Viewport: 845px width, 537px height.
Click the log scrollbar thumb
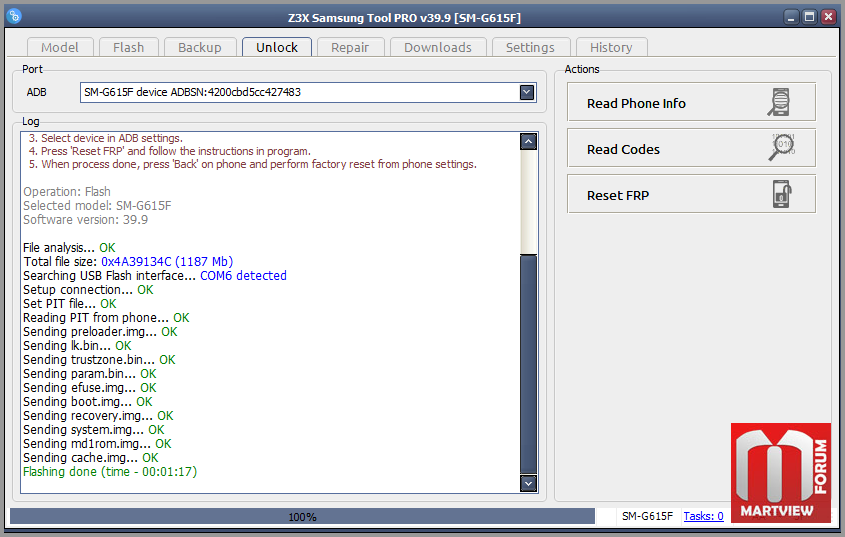(x=528, y=364)
